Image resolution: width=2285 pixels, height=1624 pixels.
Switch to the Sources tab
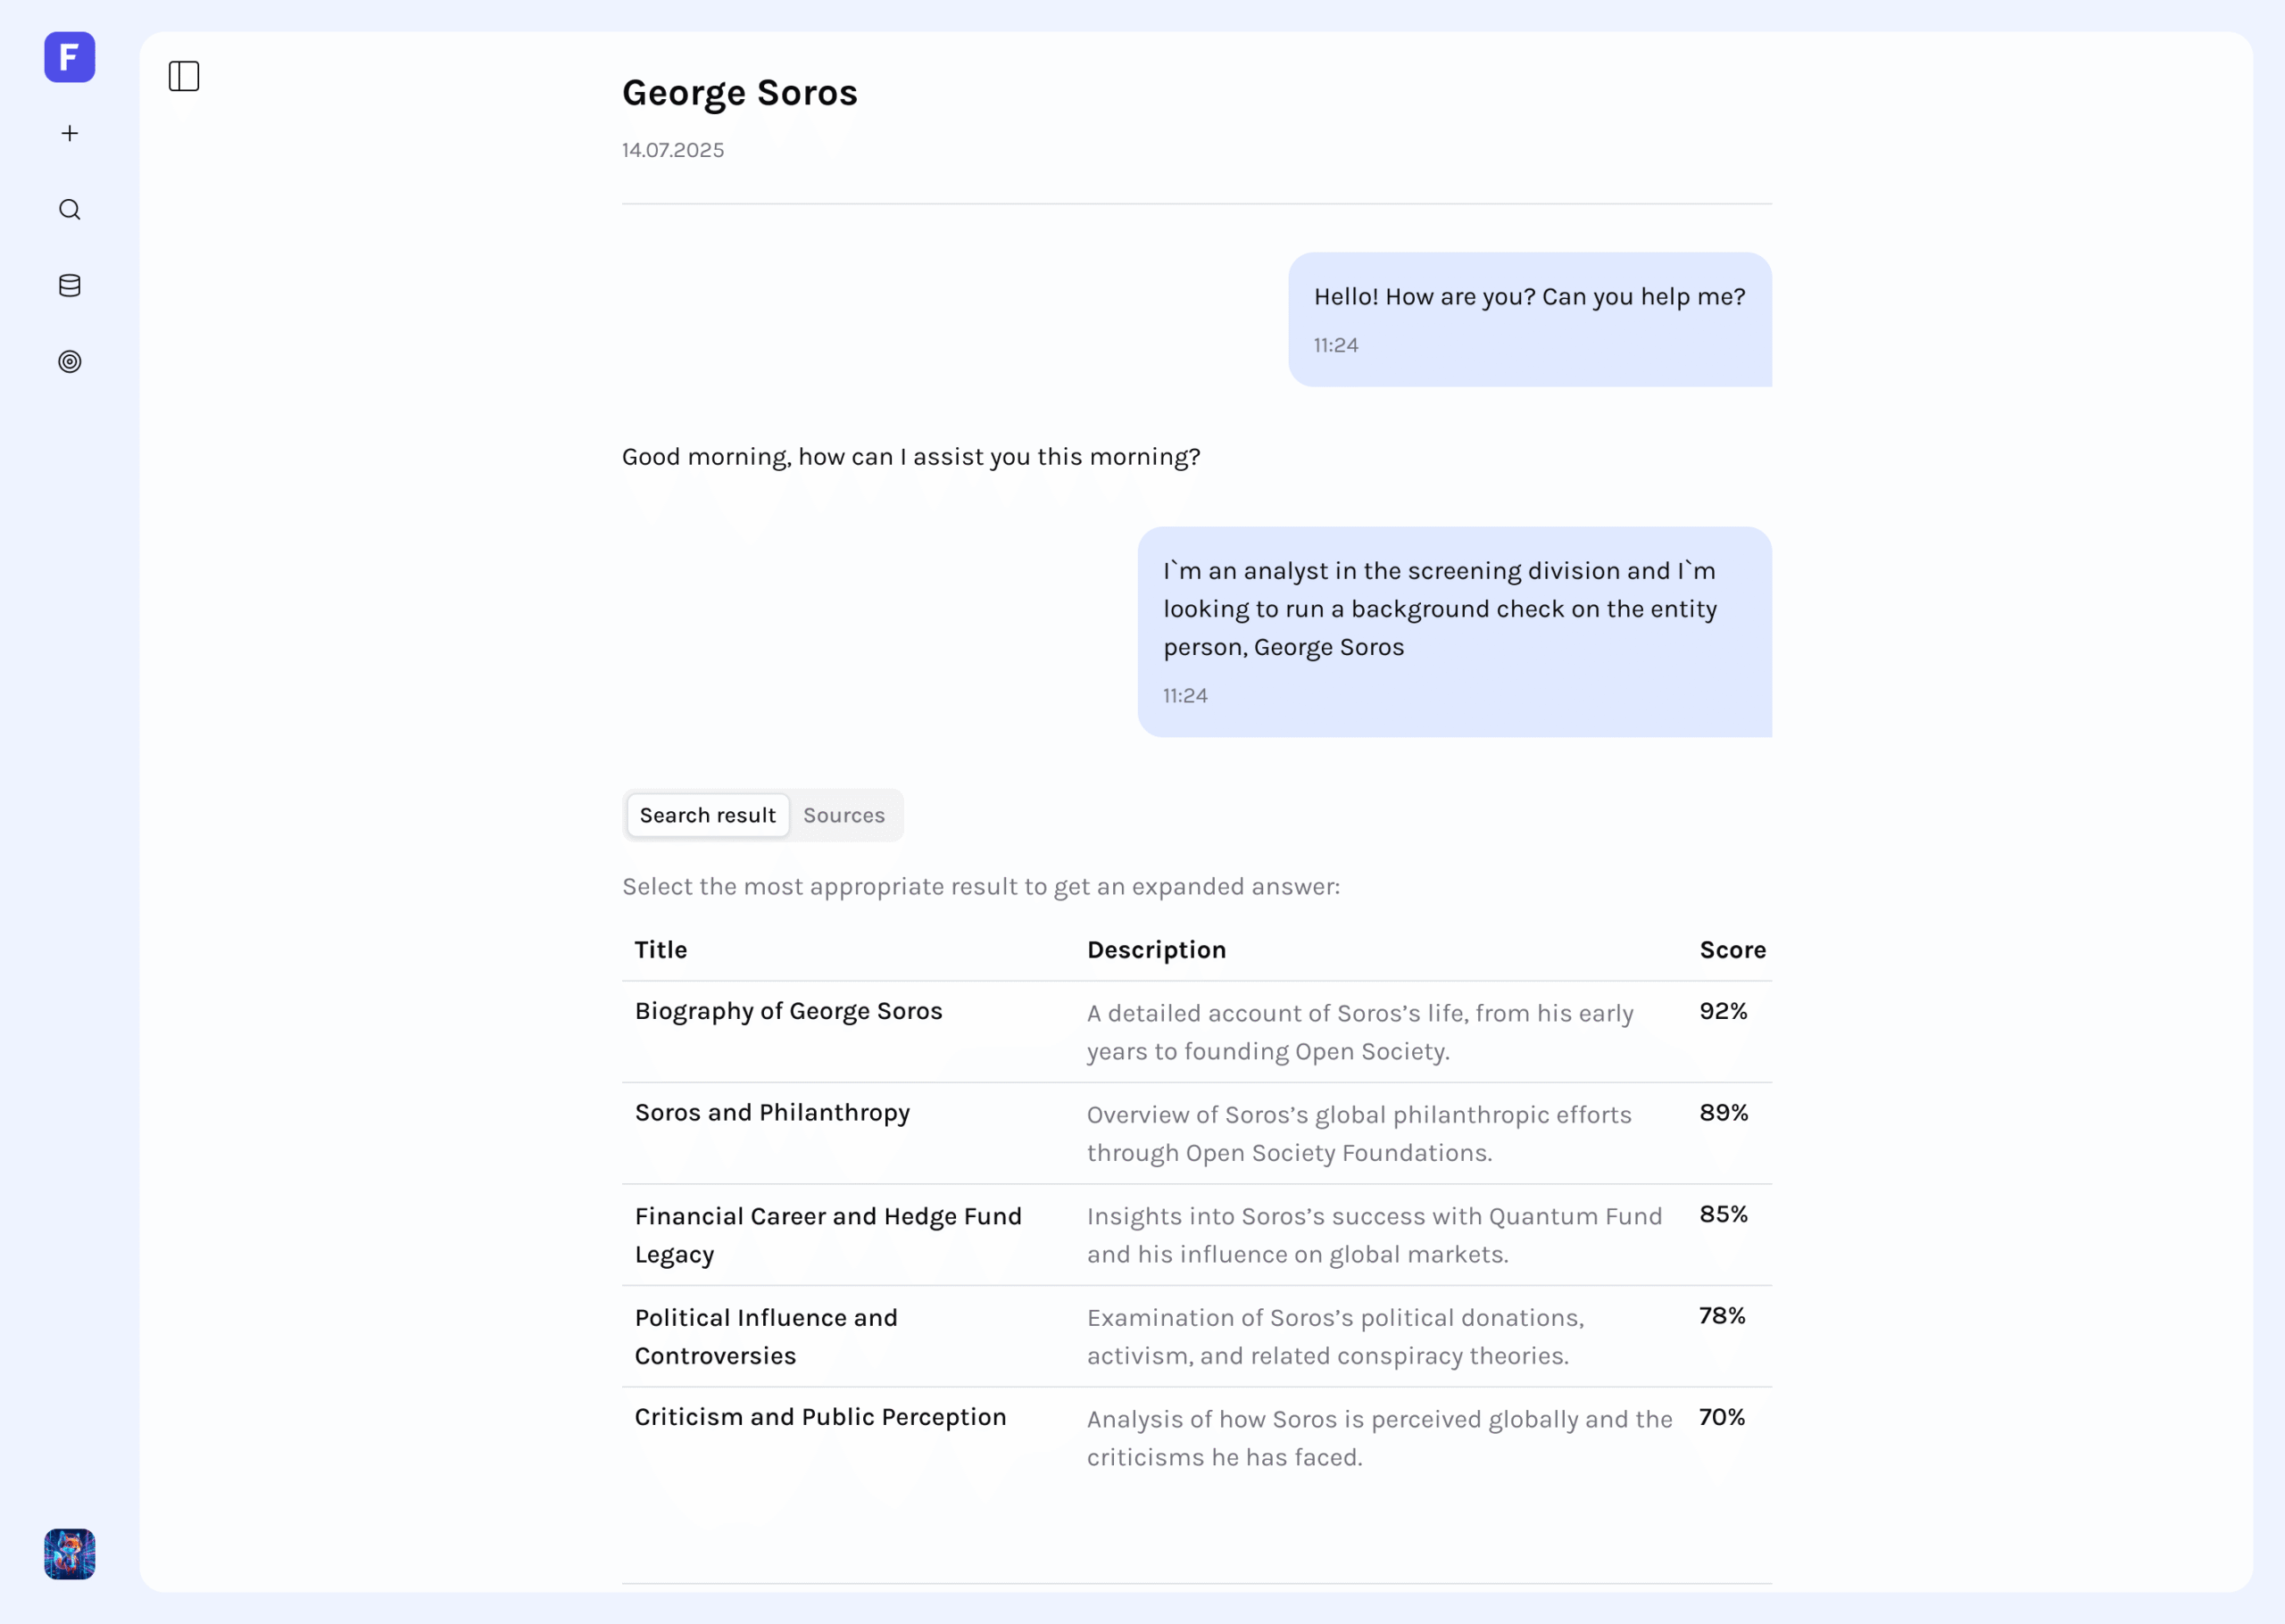point(843,815)
